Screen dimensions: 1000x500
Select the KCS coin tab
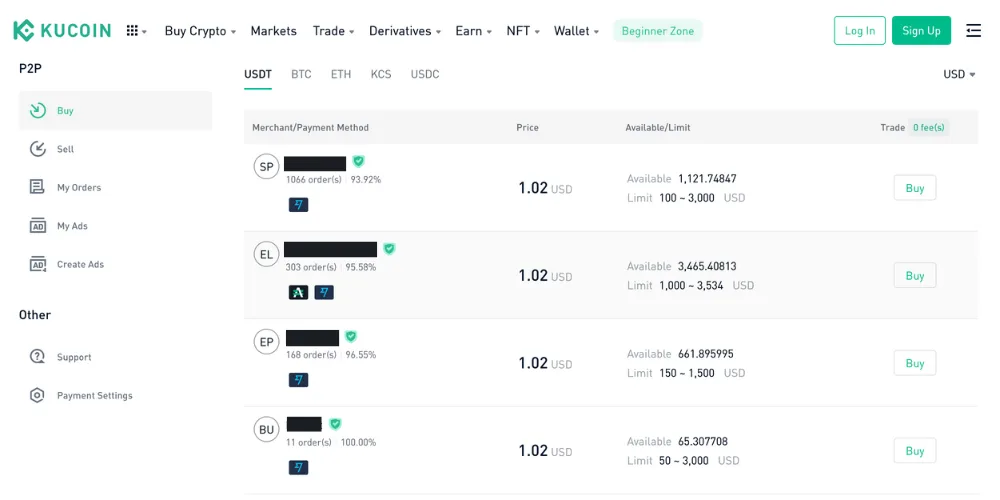[x=381, y=74]
